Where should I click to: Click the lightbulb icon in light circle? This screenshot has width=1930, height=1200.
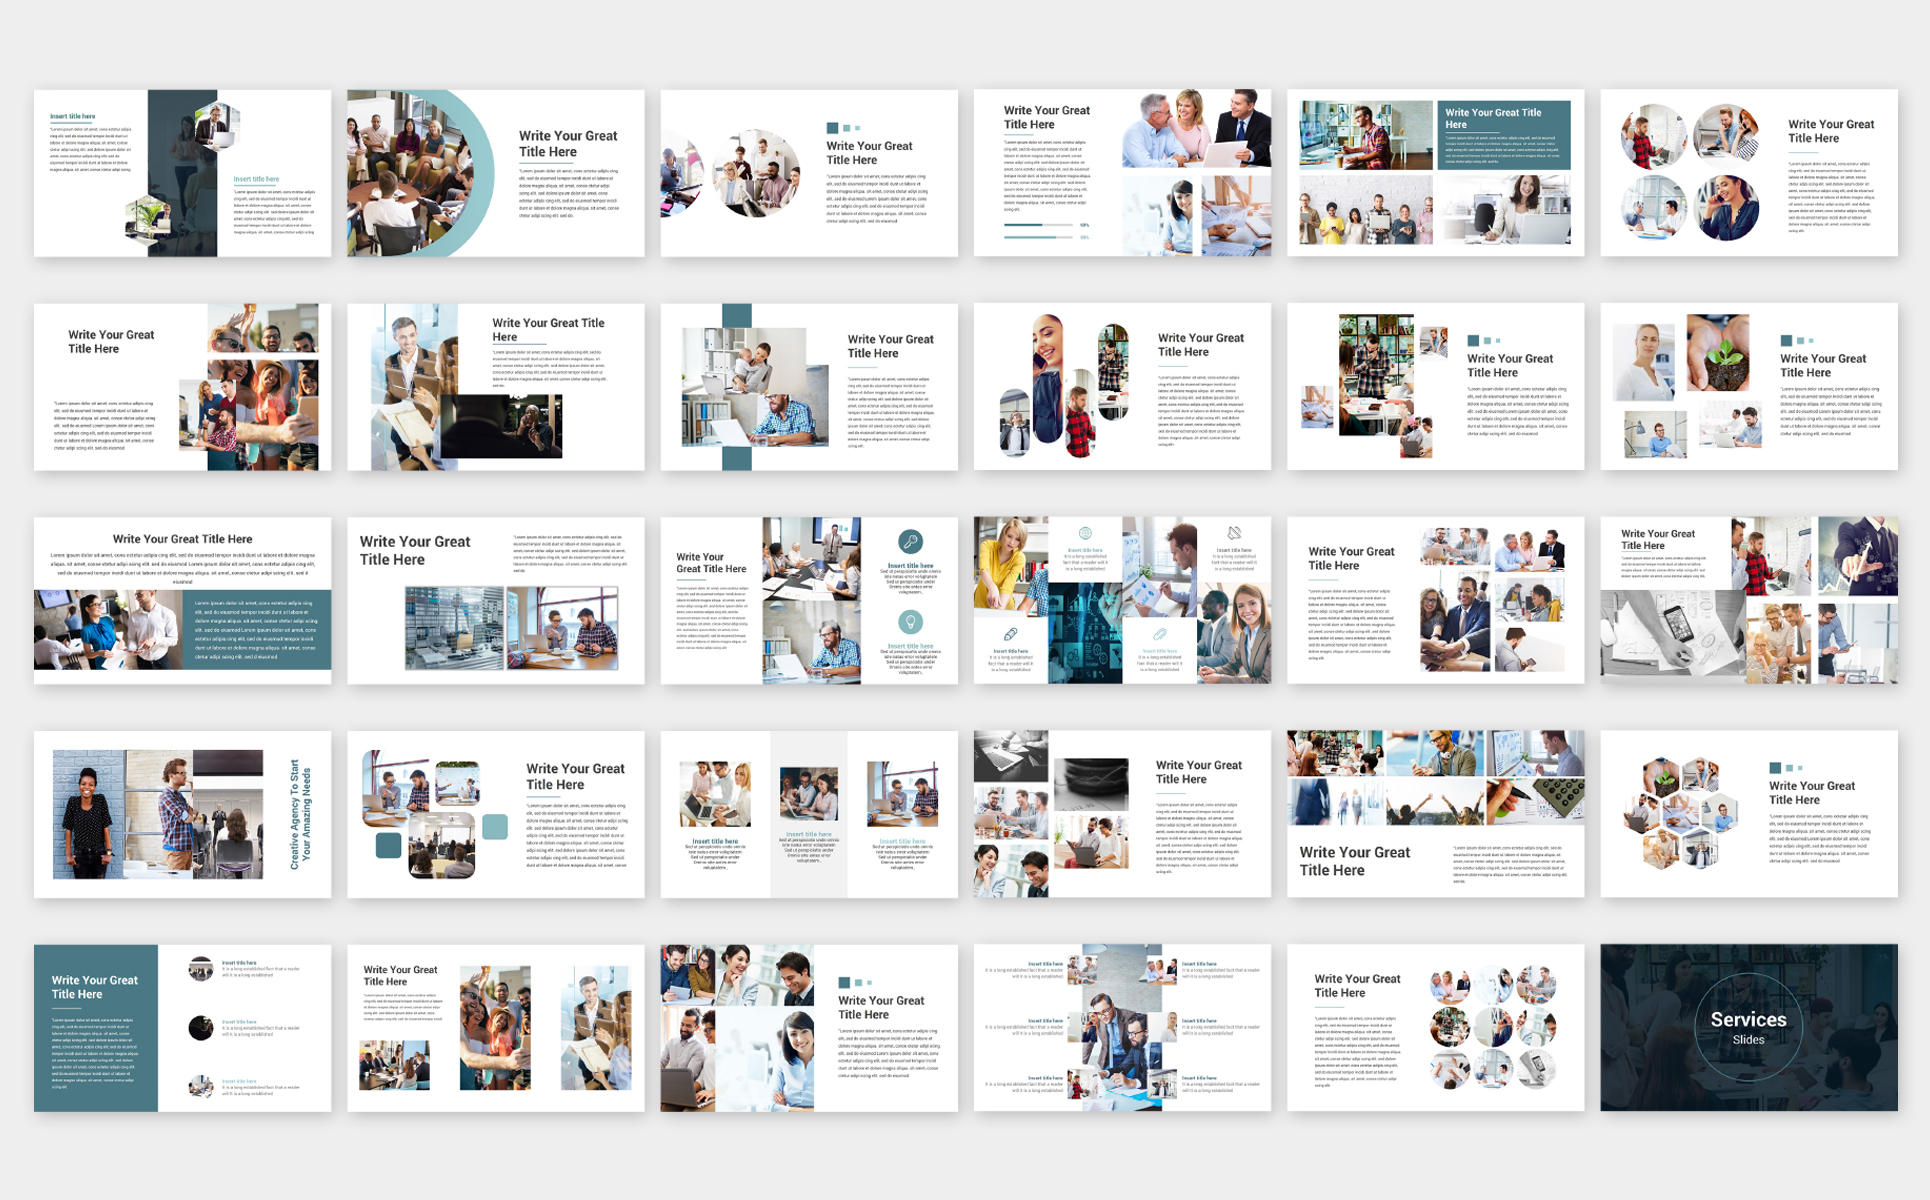909,622
